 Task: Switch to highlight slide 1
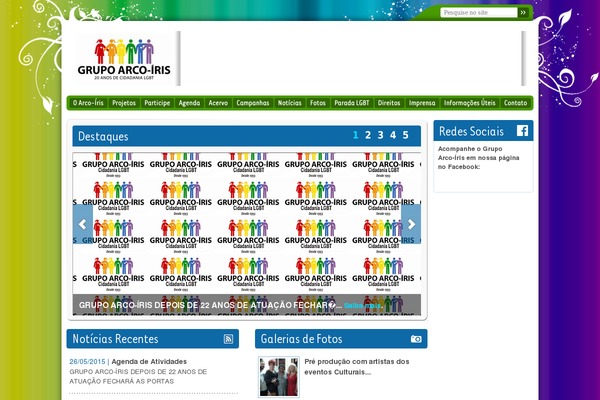(355, 135)
